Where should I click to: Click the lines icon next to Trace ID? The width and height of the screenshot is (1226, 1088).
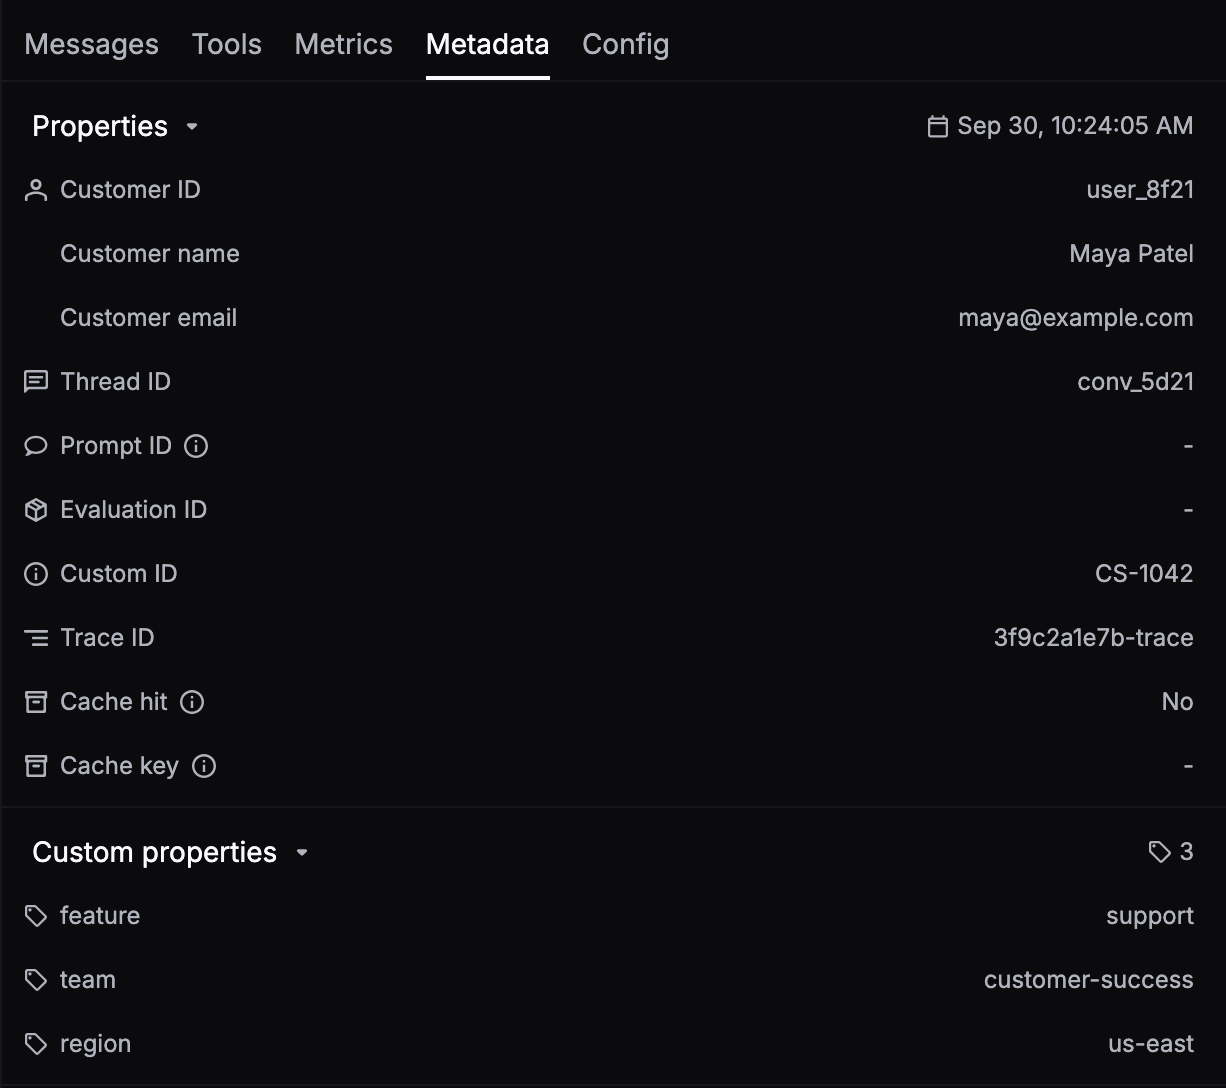36,638
